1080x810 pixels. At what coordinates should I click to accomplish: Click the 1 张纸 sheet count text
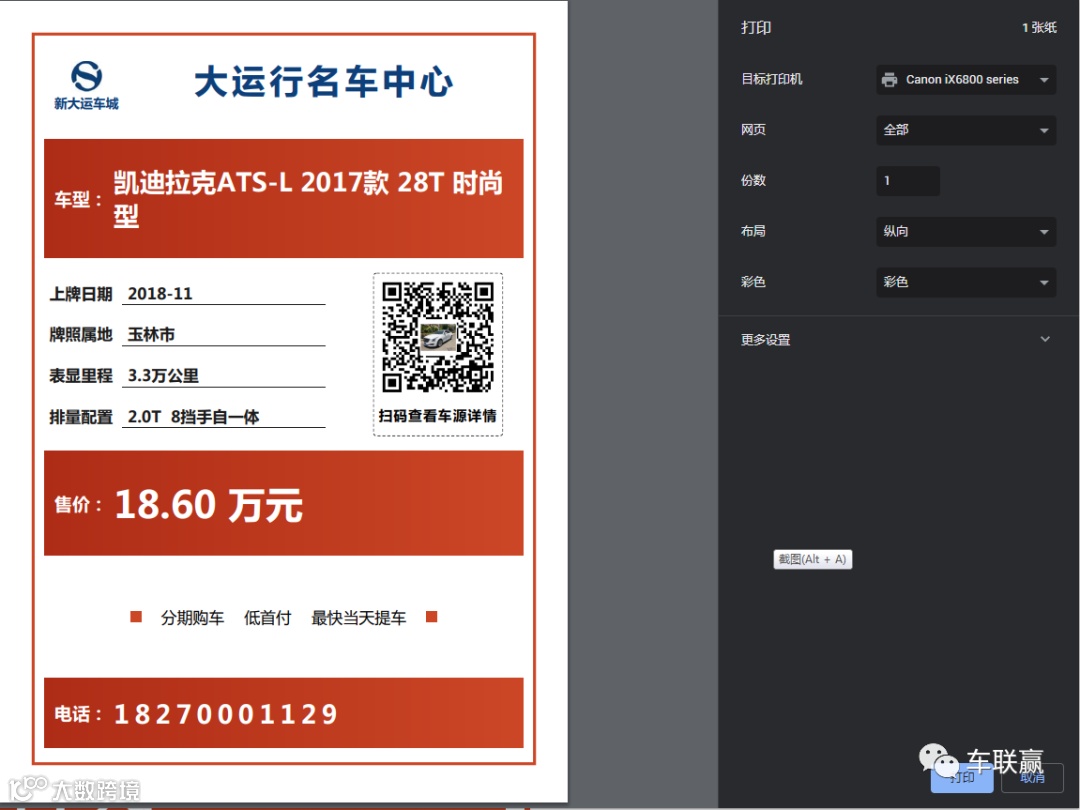tap(1039, 28)
